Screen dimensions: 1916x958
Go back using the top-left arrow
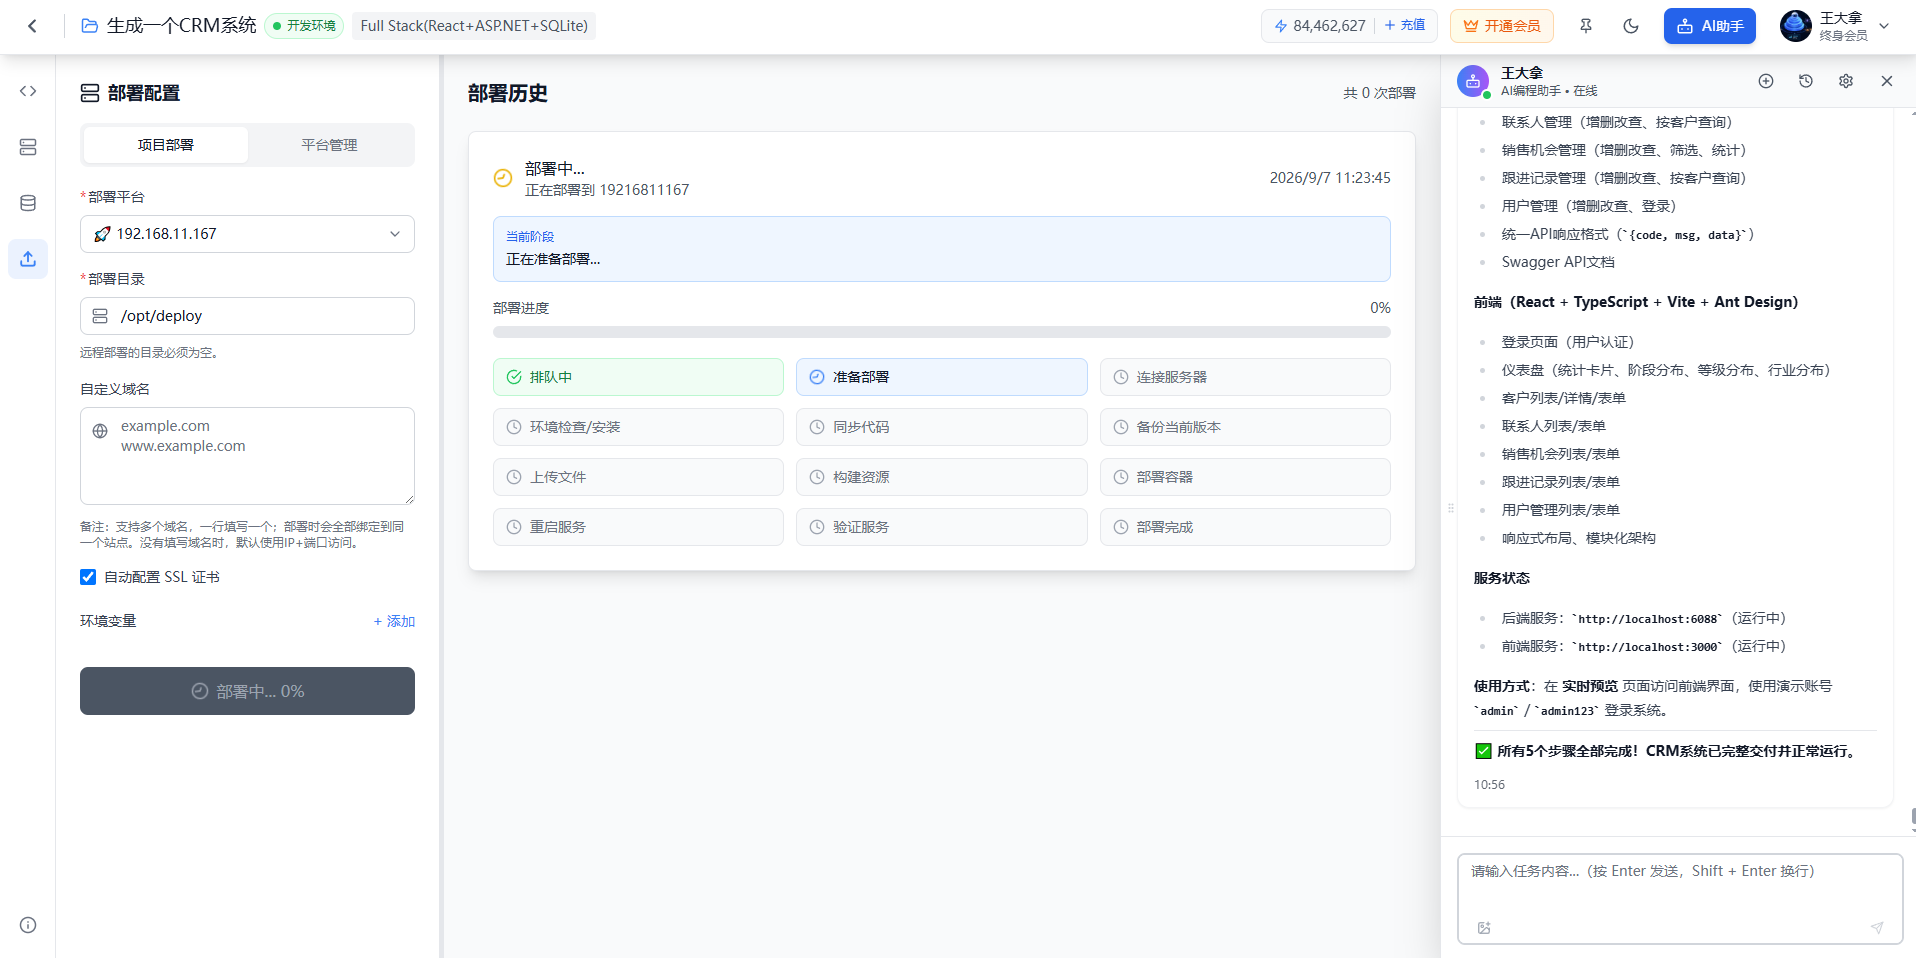pyautogui.click(x=32, y=26)
